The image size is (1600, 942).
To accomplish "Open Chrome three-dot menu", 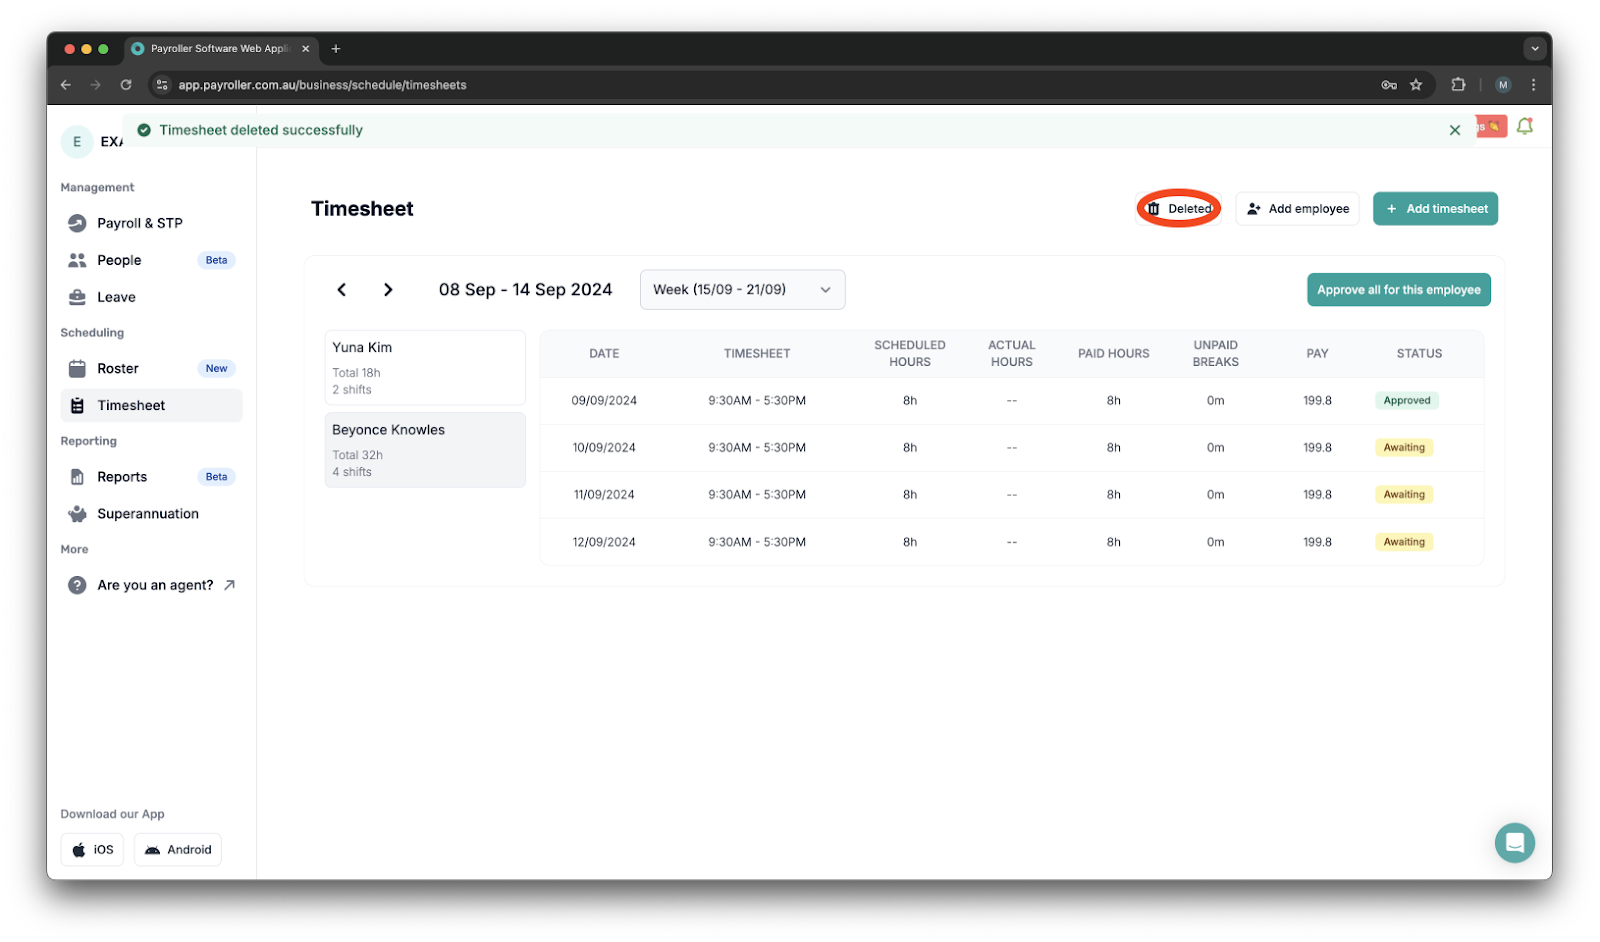I will pos(1533,85).
